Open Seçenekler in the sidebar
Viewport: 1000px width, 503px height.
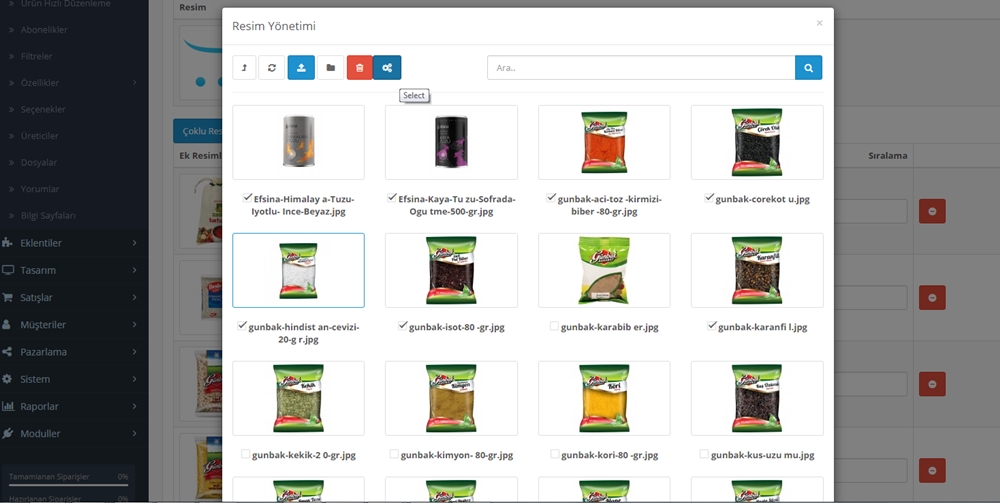click(43, 109)
